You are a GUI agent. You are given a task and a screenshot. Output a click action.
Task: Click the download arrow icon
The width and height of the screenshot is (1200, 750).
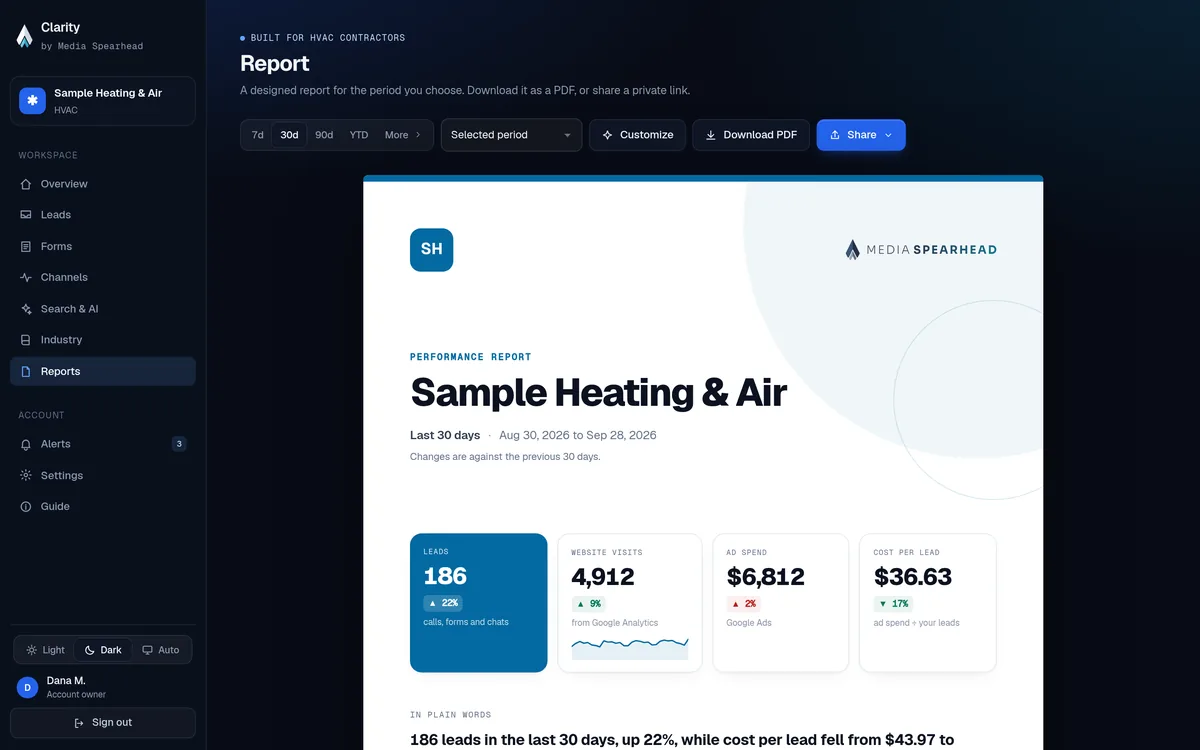tap(711, 135)
